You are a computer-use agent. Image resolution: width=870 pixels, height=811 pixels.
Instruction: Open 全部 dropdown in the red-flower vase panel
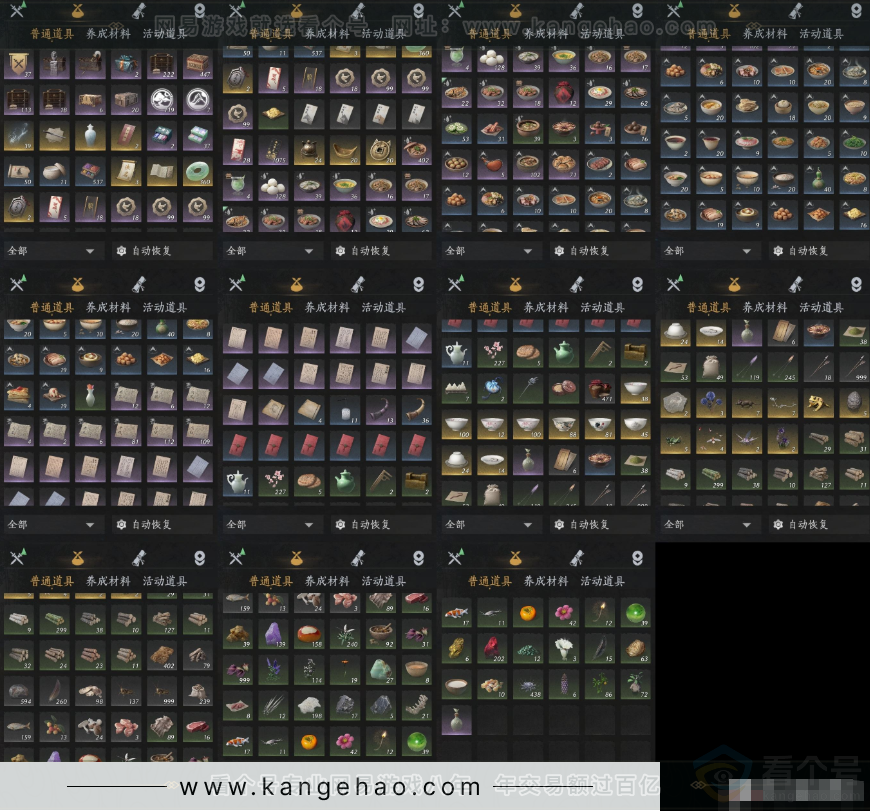52,524
